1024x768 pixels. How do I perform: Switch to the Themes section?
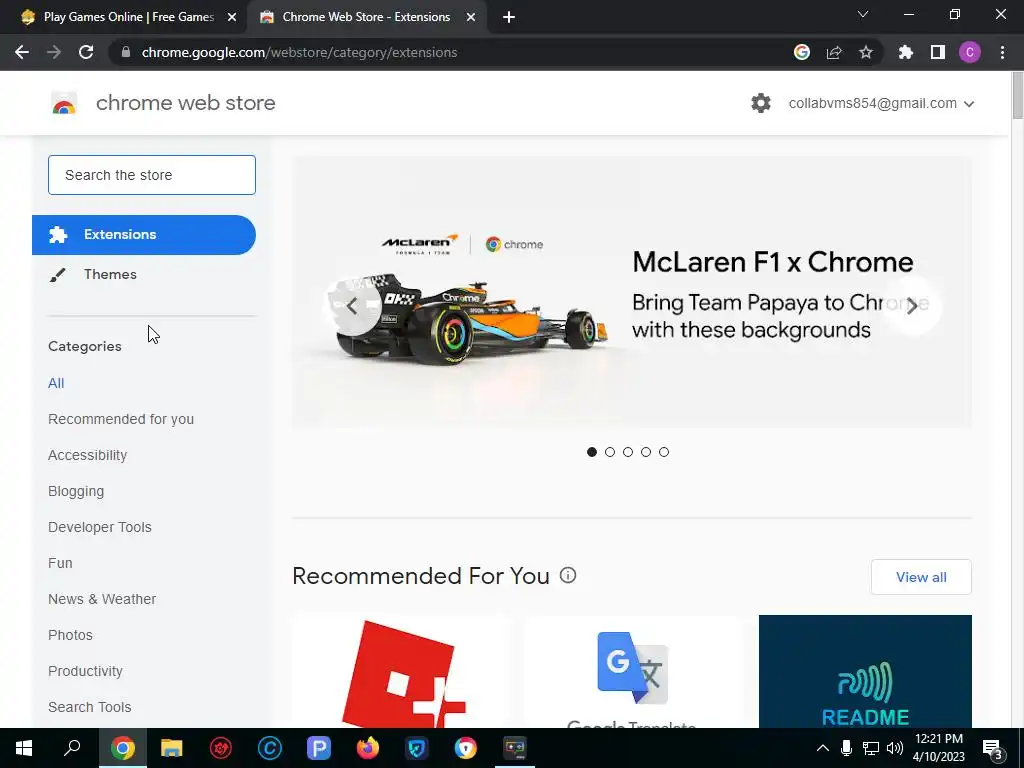coord(110,274)
